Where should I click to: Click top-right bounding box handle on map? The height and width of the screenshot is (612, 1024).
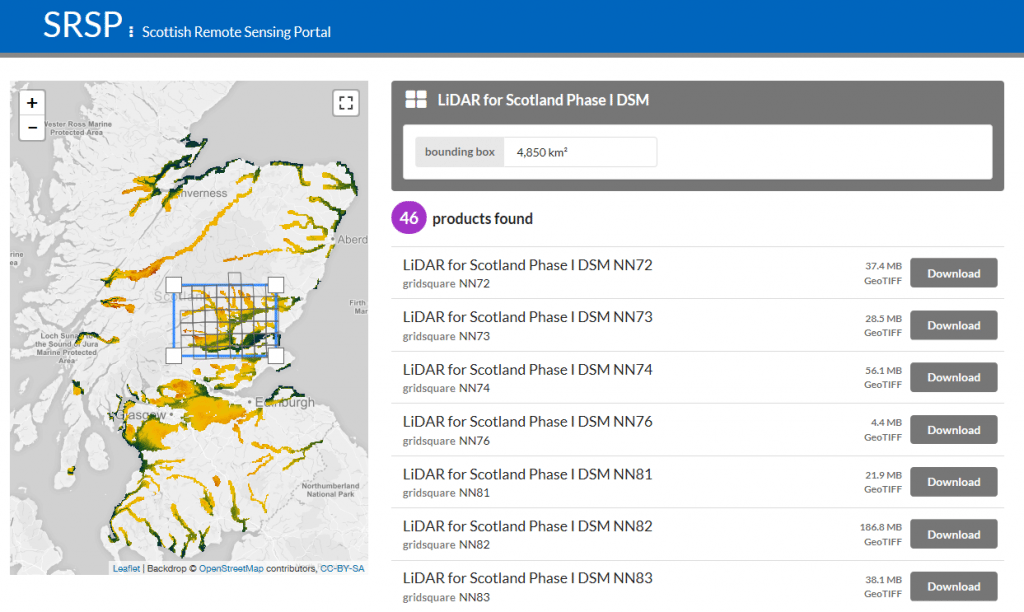point(276,284)
